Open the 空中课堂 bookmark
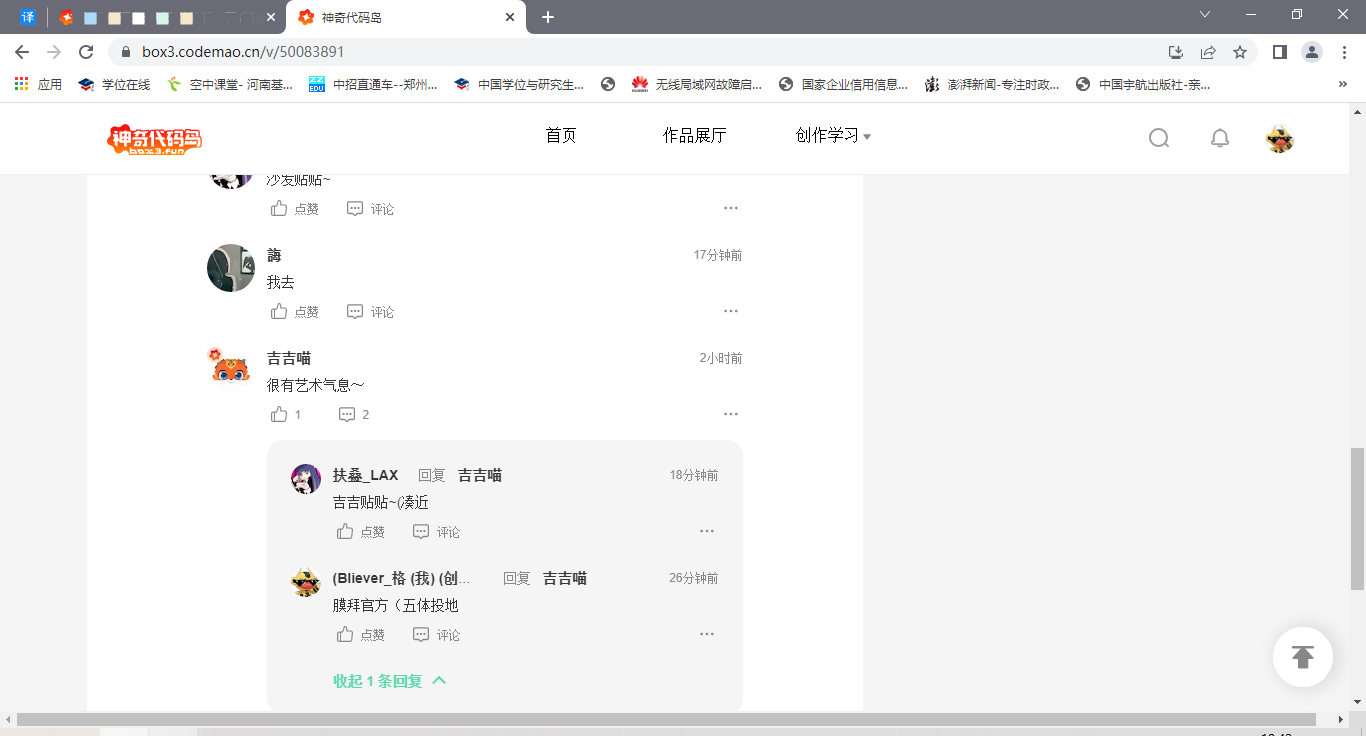This screenshot has height=736, width=1366. 229,84
